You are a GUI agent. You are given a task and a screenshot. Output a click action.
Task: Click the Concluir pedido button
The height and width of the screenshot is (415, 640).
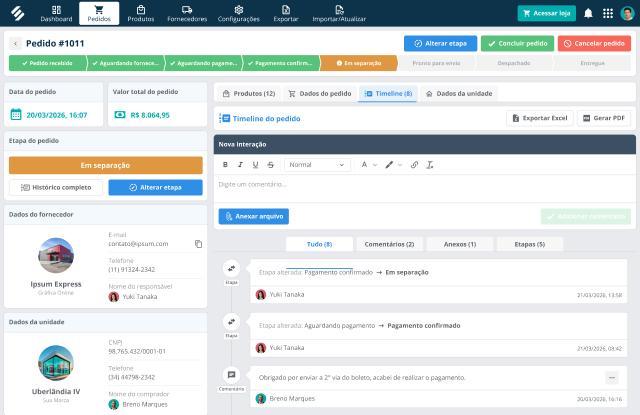(x=517, y=43)
